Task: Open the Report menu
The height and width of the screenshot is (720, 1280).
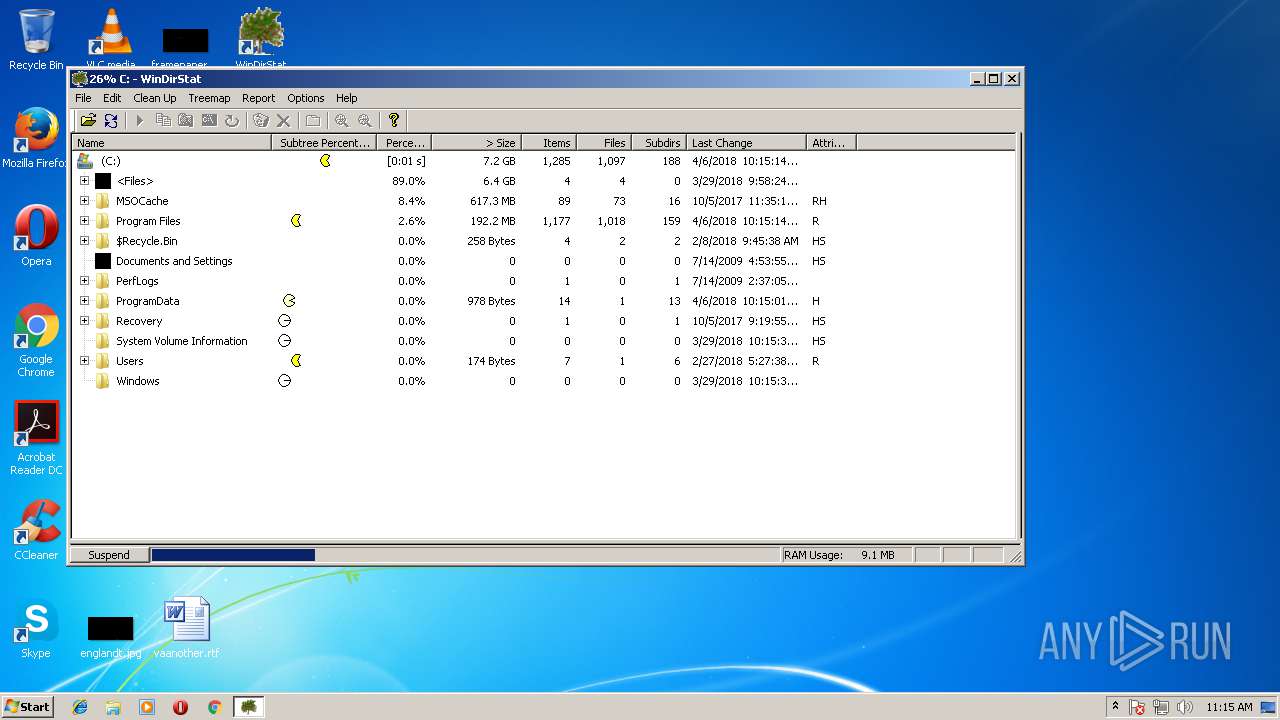Action: (x=258, y=98)
